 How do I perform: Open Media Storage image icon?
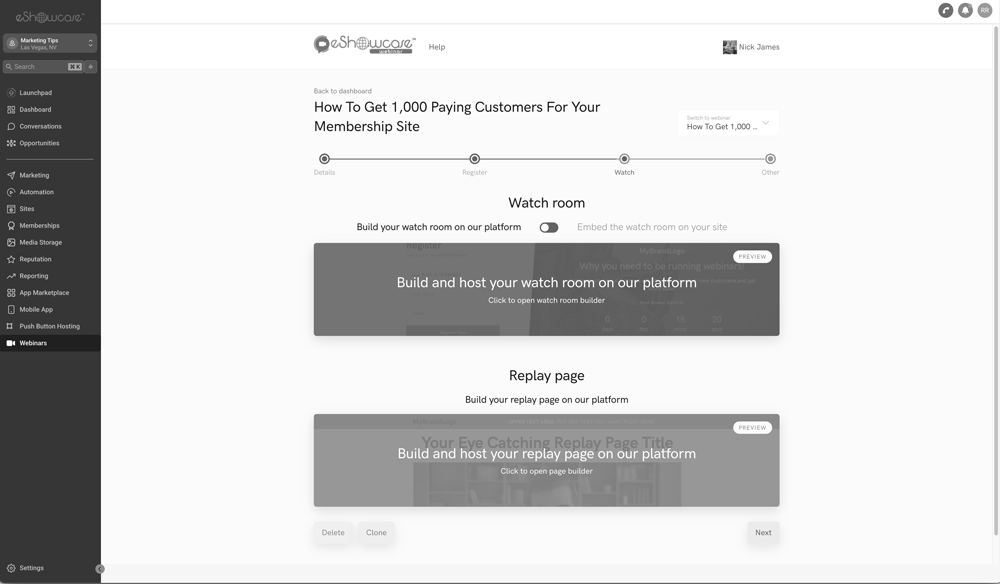click(x=11, y=242)
